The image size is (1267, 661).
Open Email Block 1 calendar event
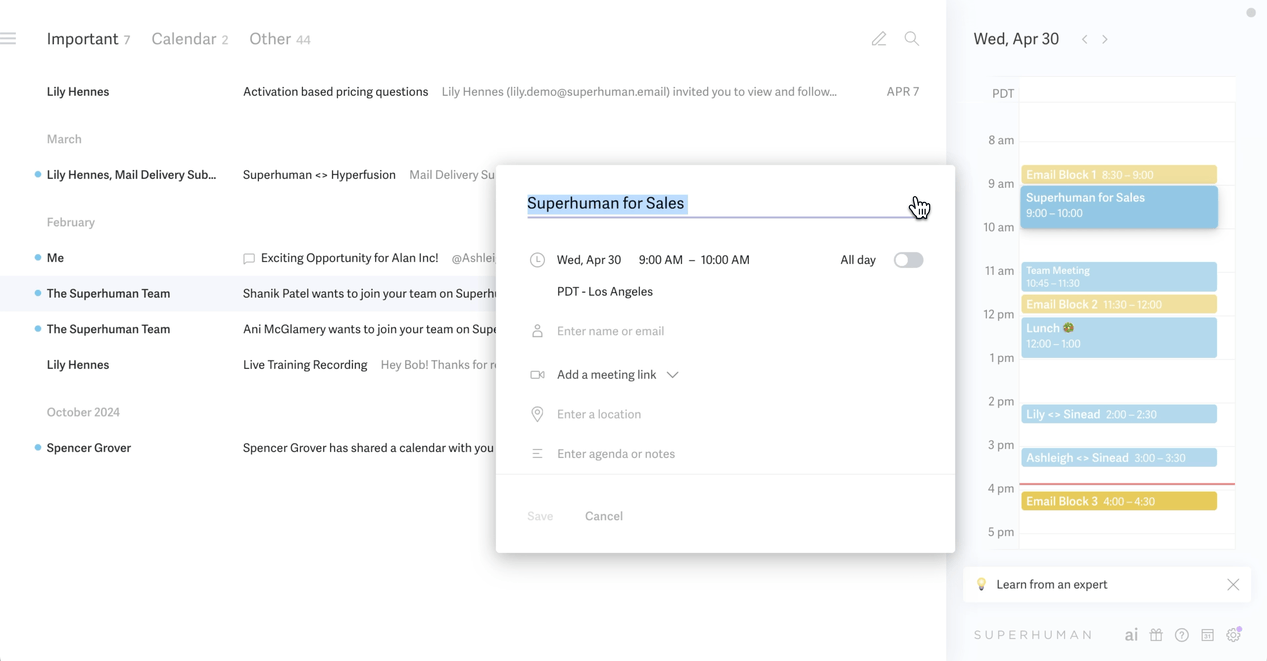1119,175
